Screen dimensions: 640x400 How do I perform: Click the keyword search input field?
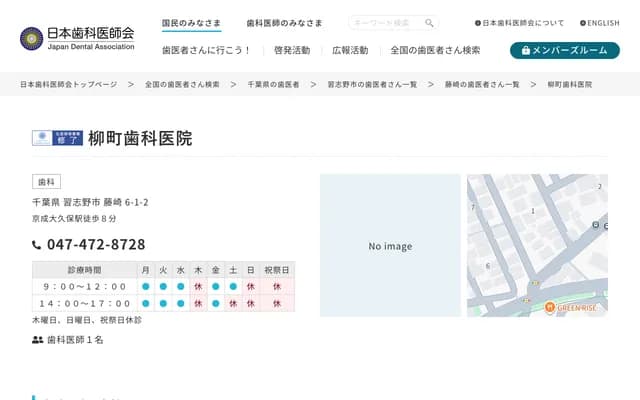(x=385, y=23)
